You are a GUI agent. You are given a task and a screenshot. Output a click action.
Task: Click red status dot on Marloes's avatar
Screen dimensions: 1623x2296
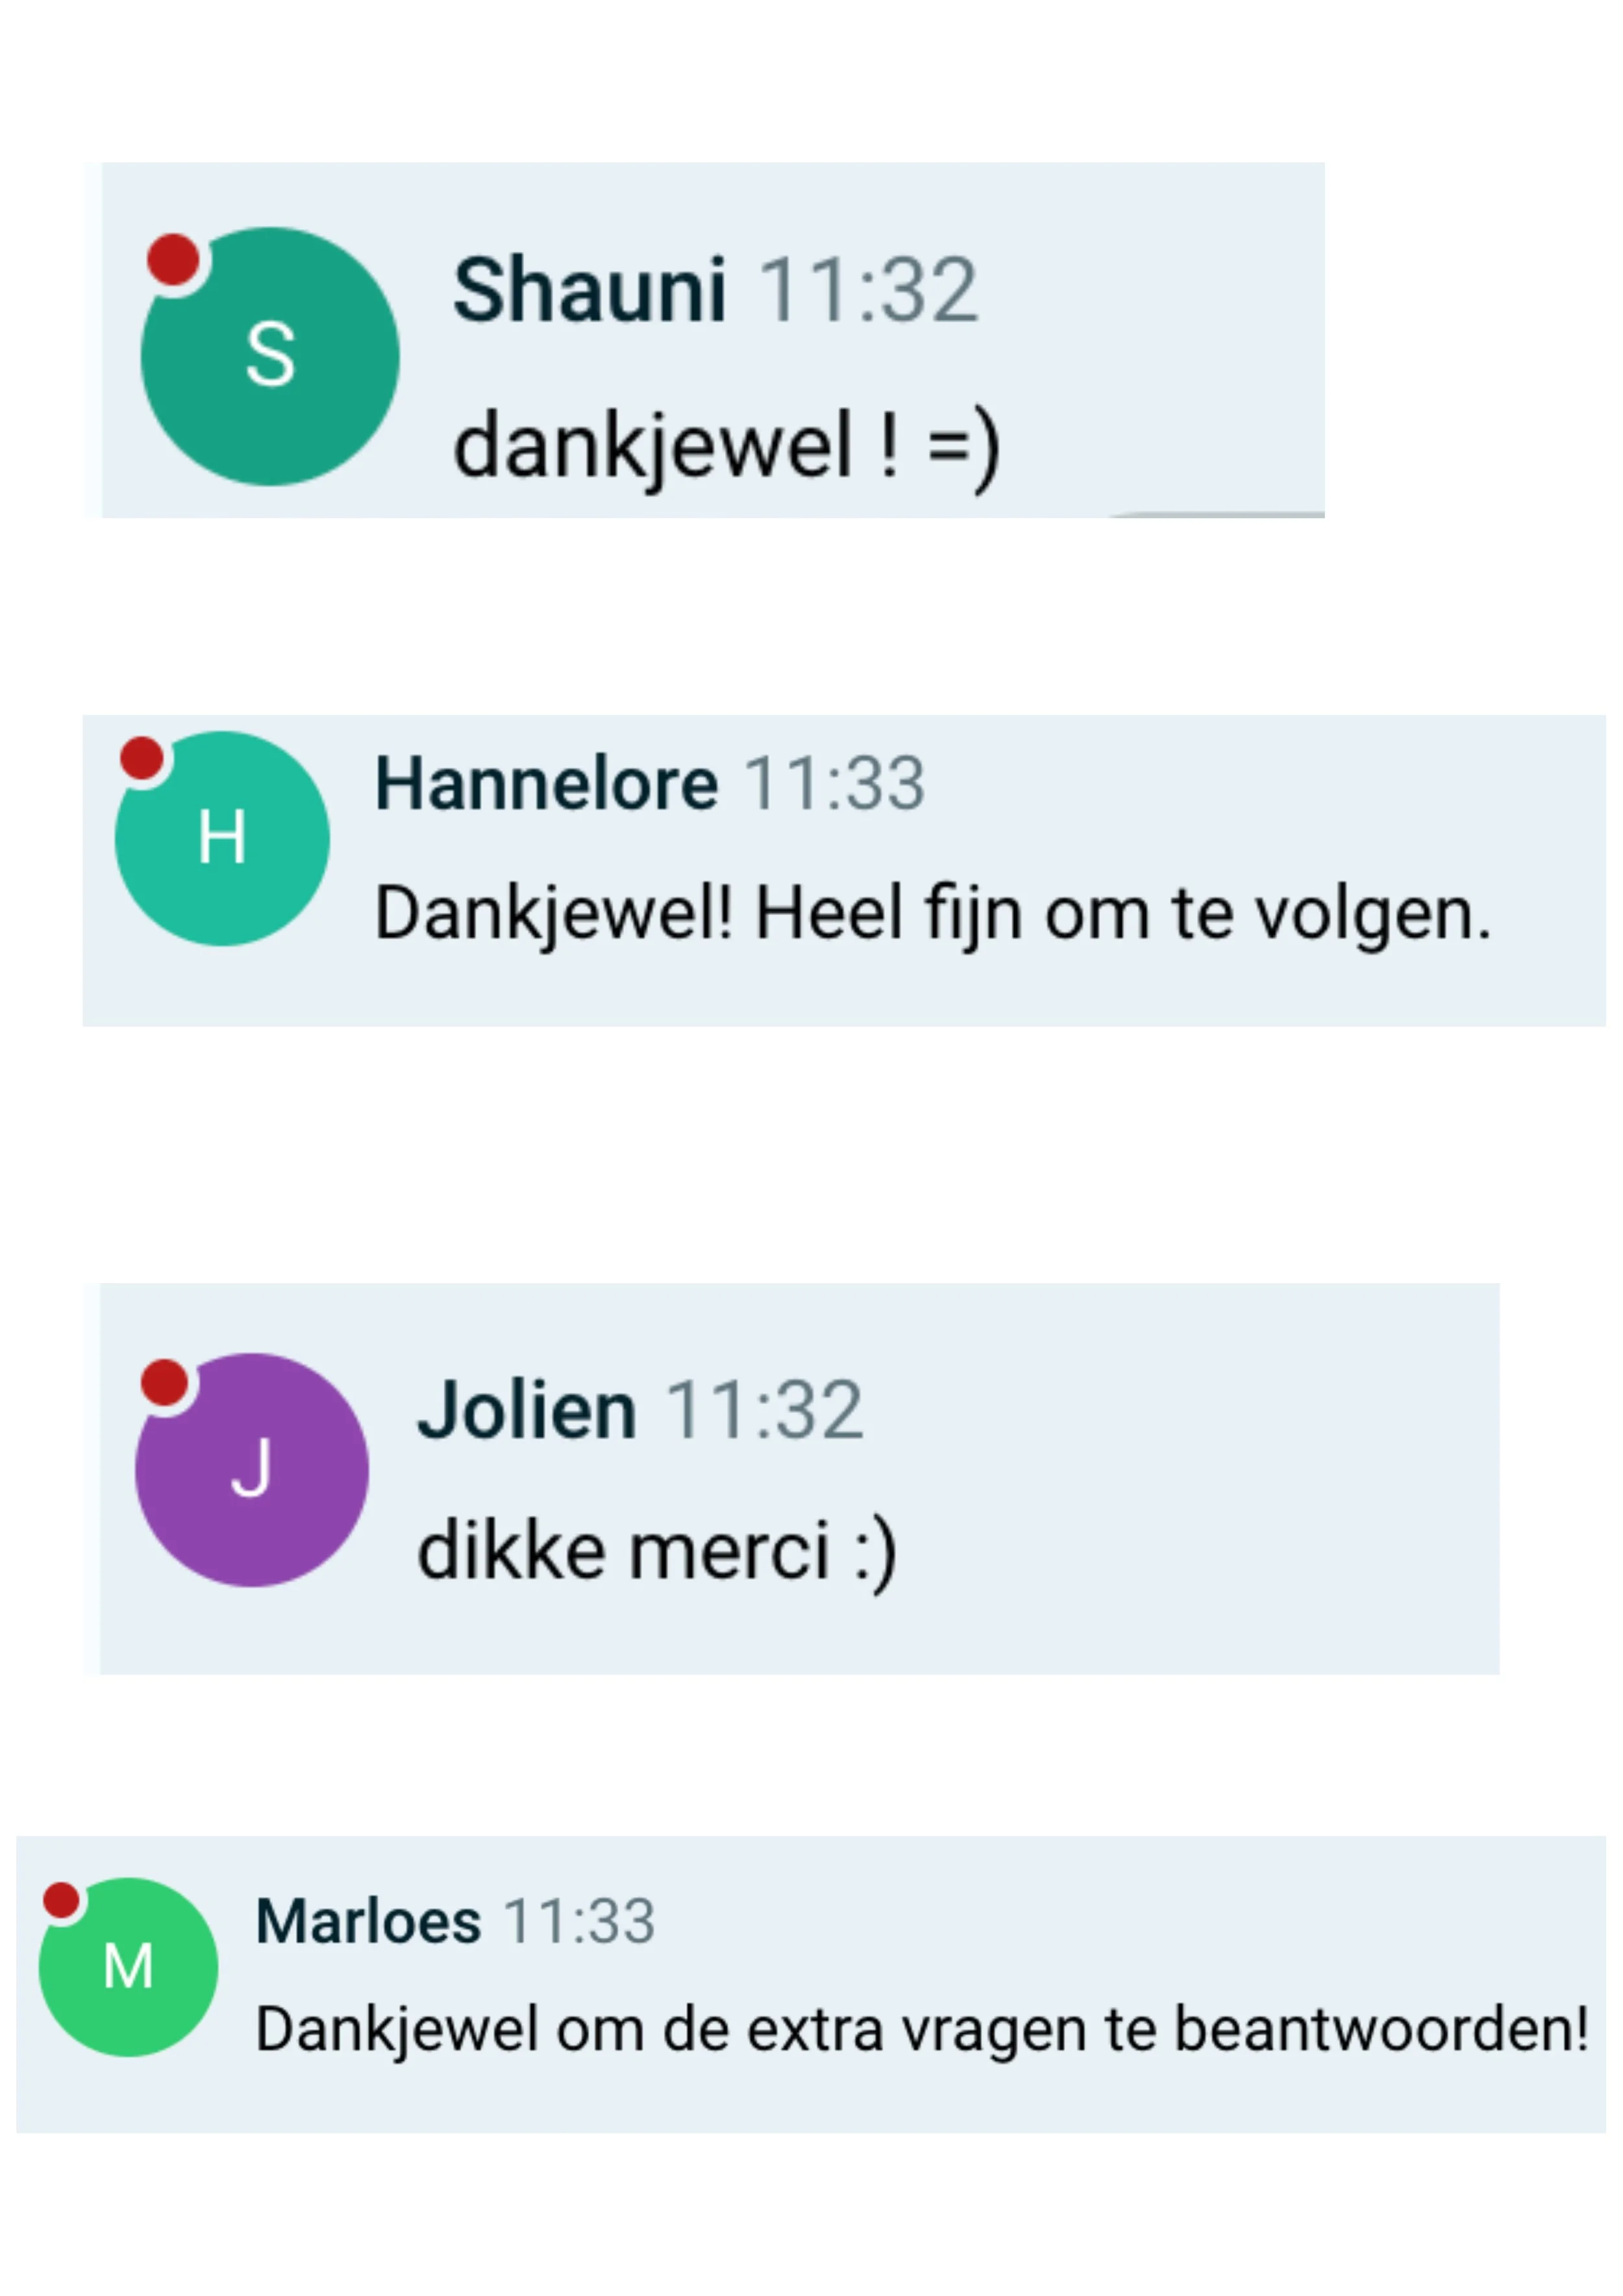point(61,1900)
